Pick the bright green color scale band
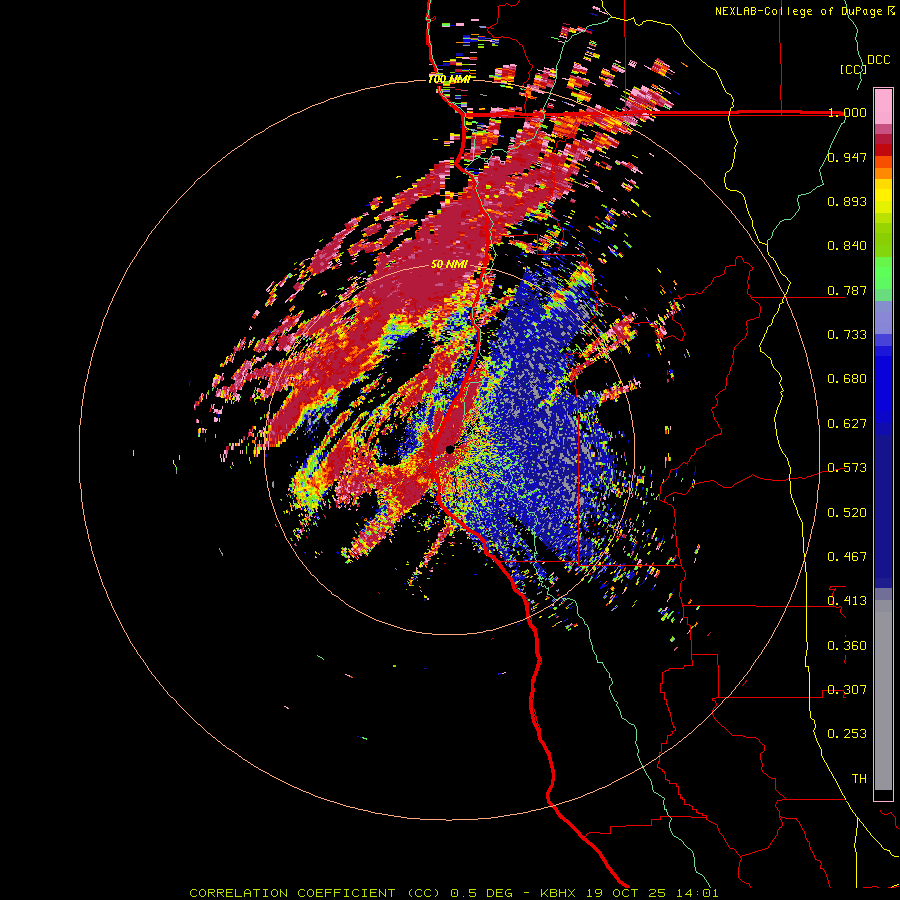Viewport: 900px width, 900px height. pyautogui.click(x=883, y=273)
